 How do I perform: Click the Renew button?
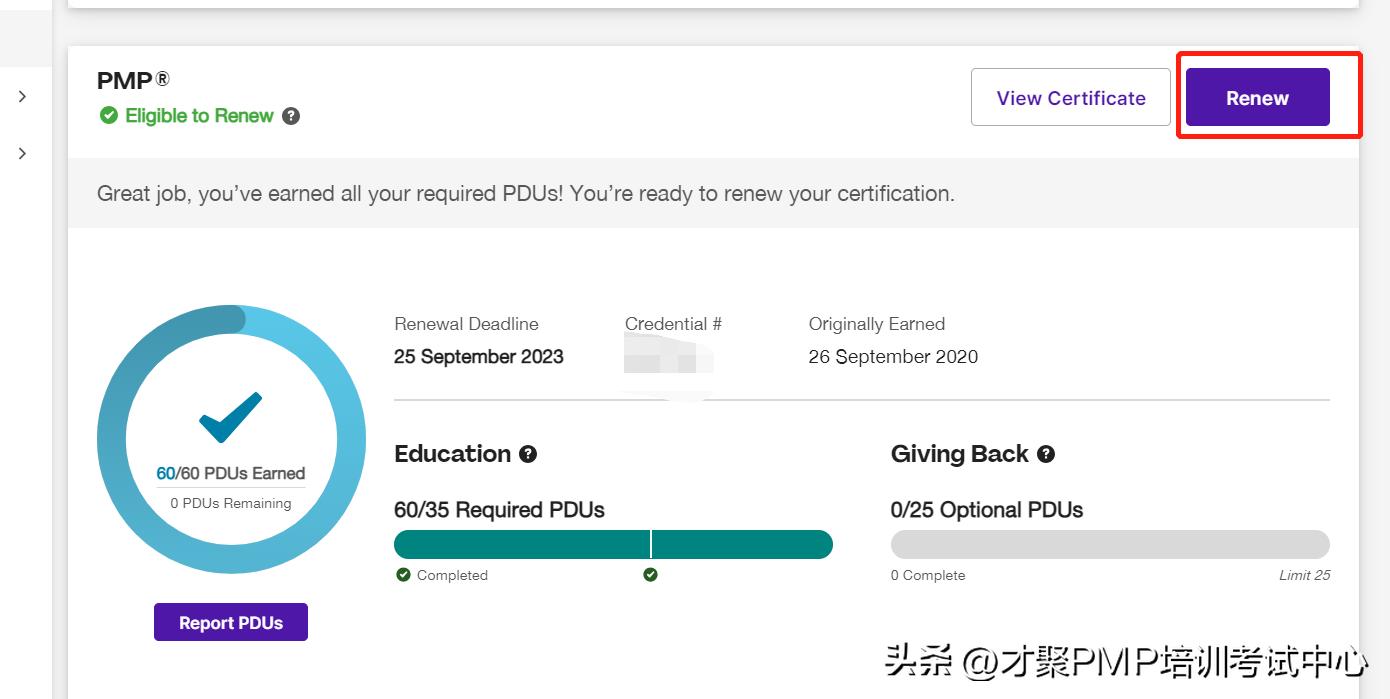(1257, 97)
